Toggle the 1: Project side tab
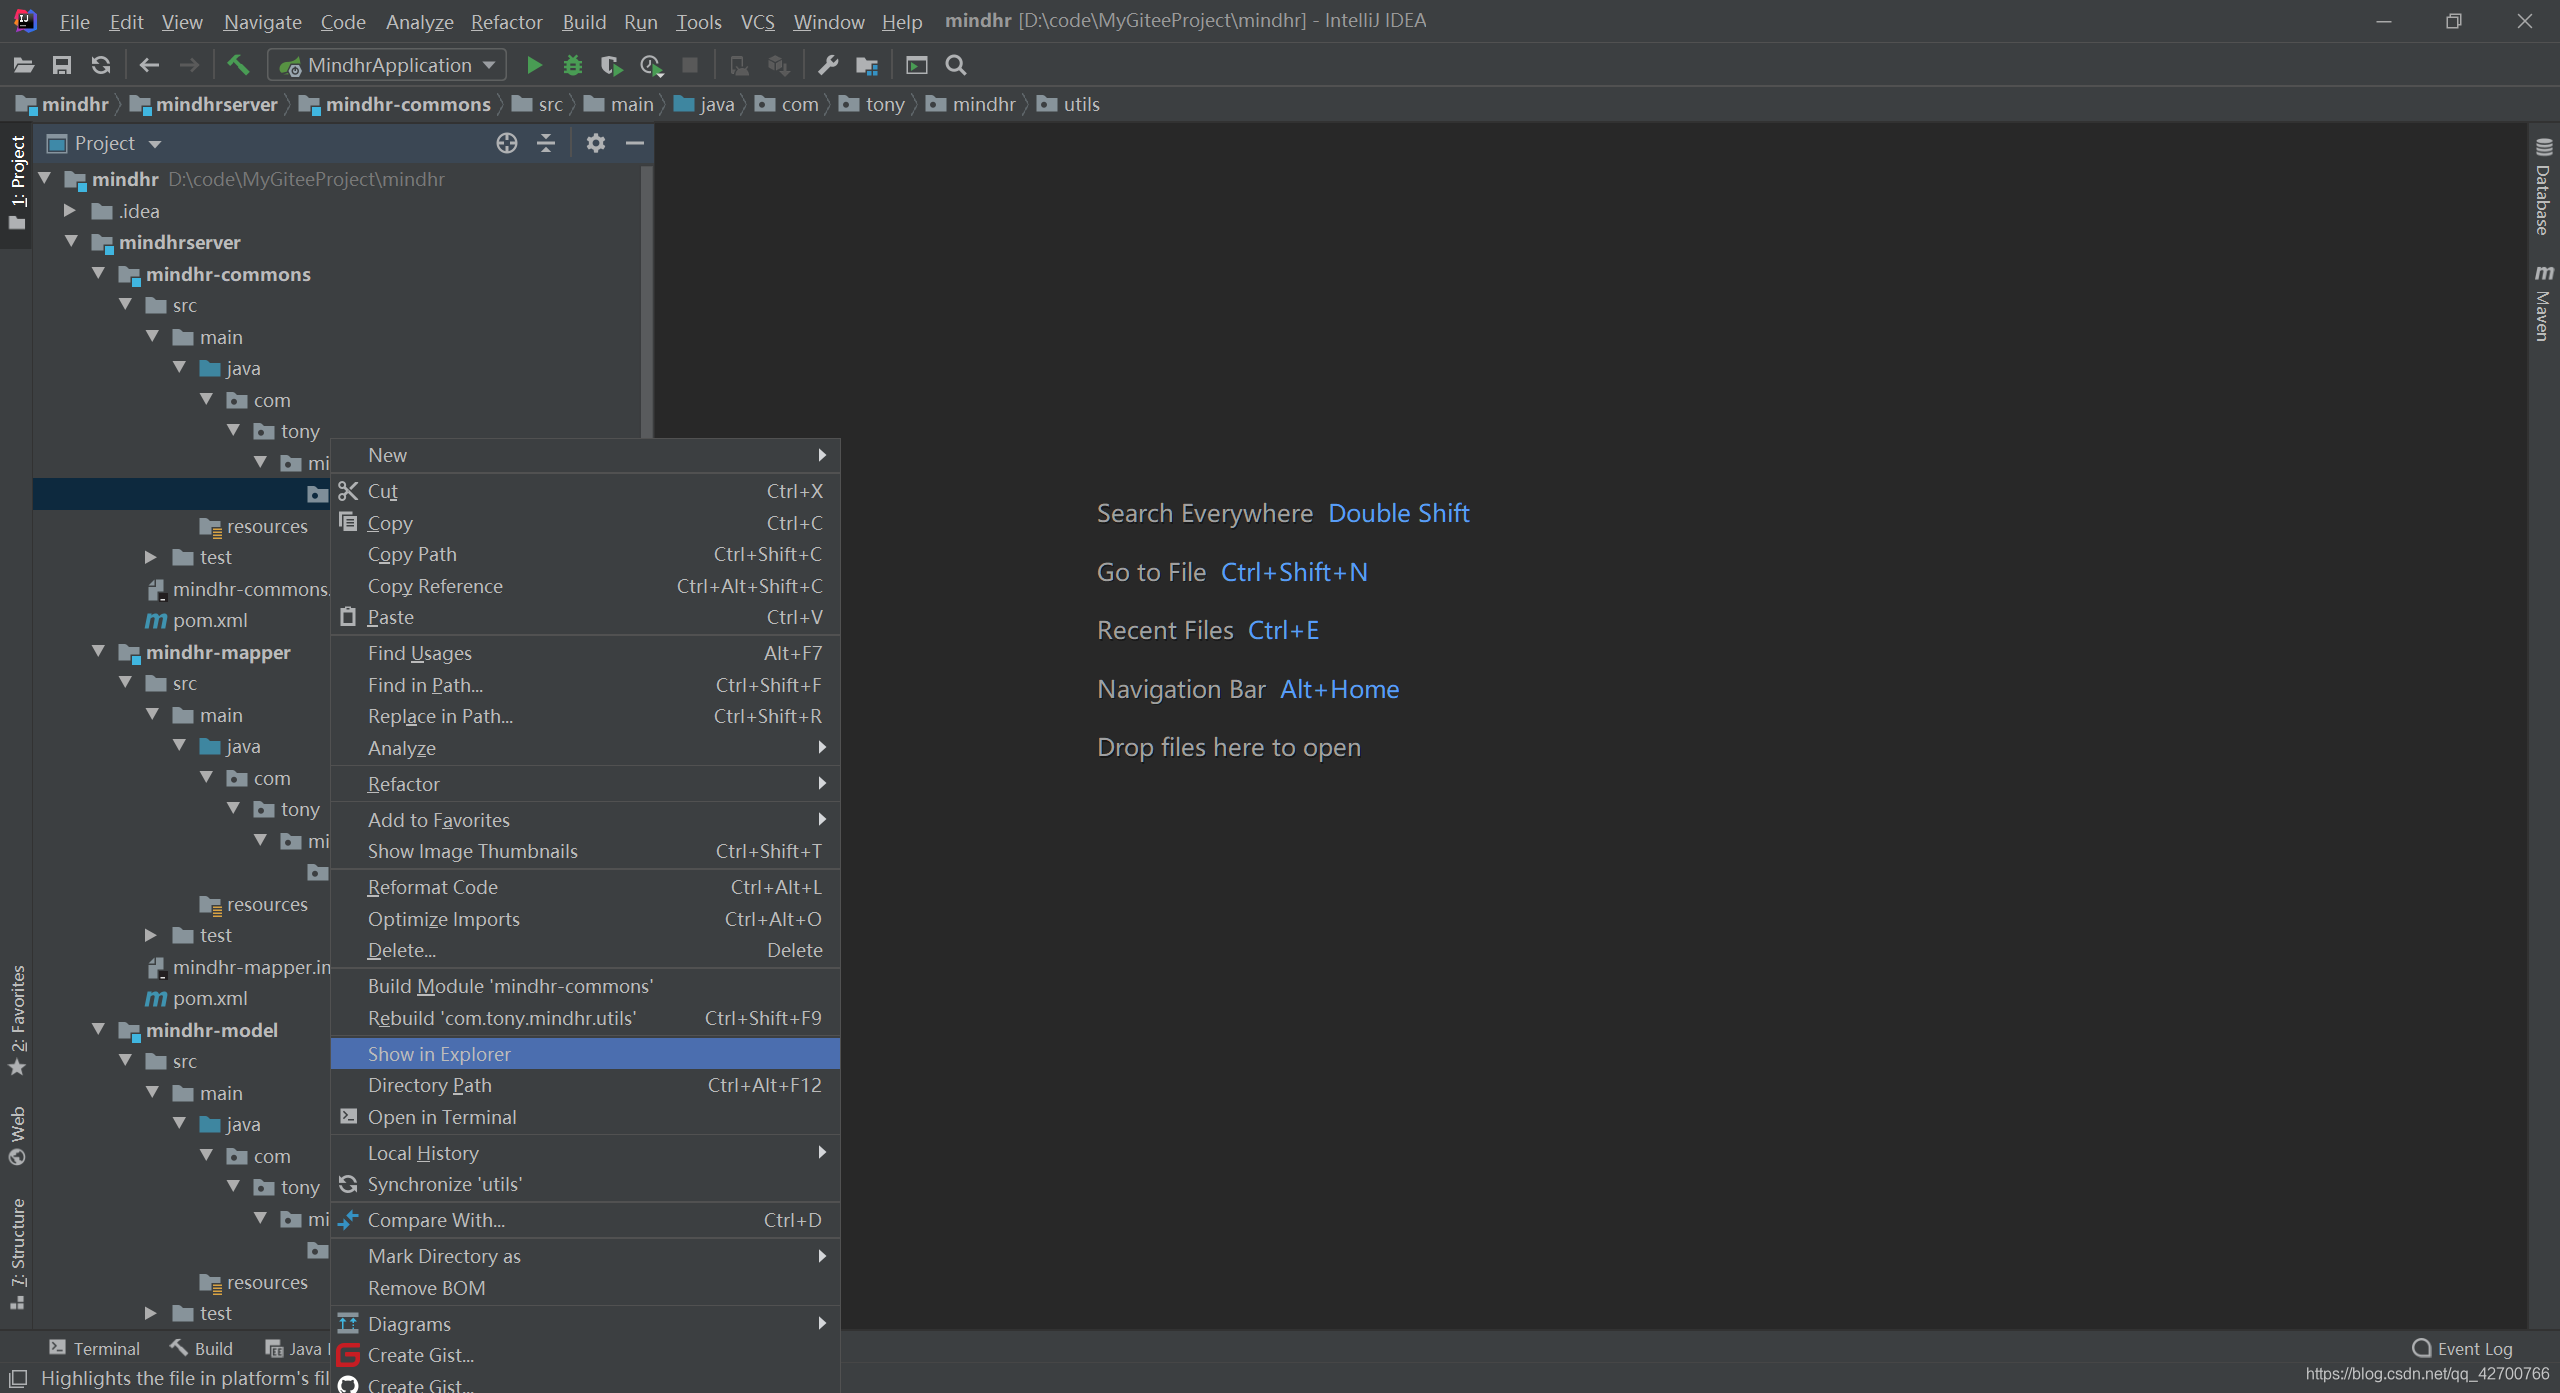The image size is (2560, 1393). point(17,183)
